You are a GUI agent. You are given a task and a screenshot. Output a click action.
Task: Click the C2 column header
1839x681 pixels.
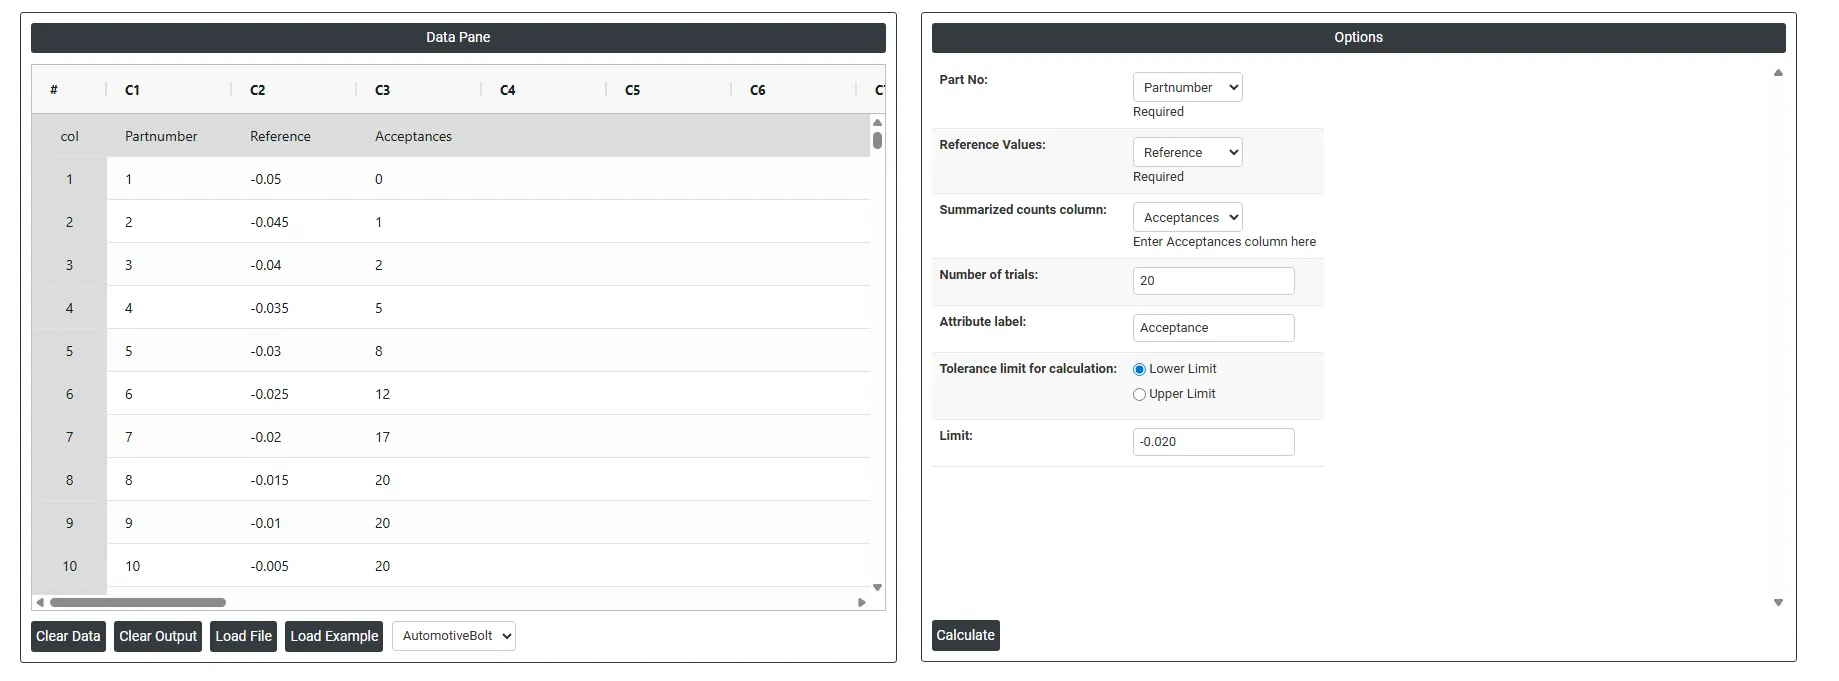(x=293, y=90)
